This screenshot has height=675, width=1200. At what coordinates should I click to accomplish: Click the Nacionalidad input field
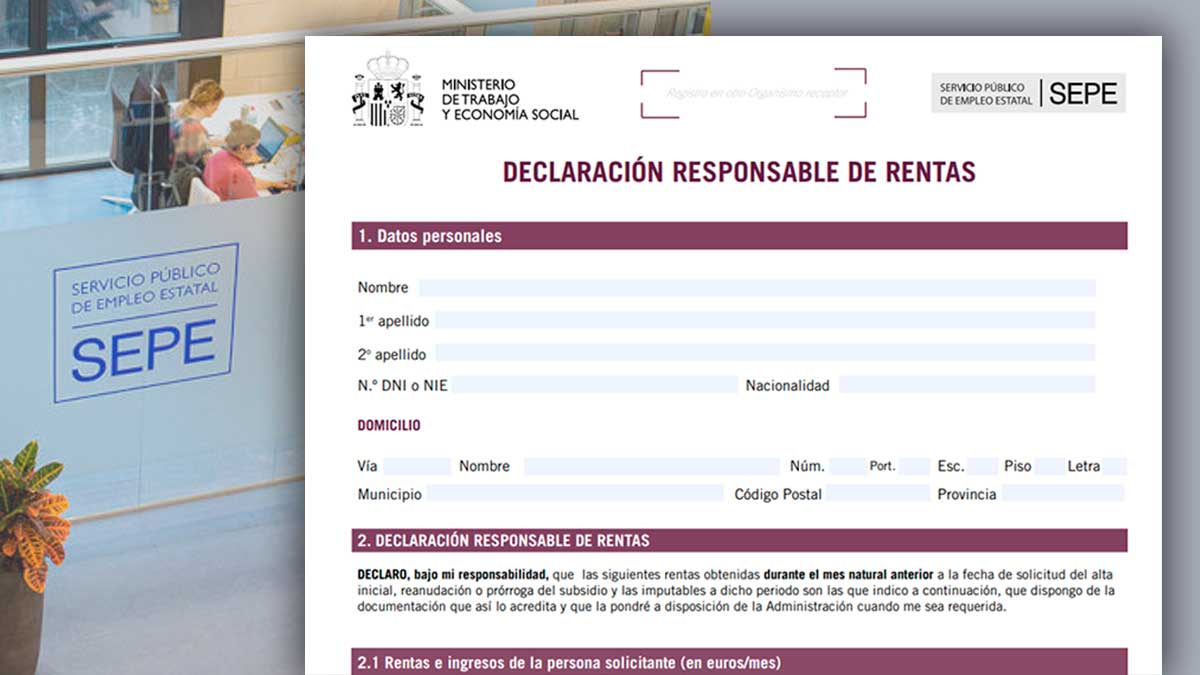point(966,385)
